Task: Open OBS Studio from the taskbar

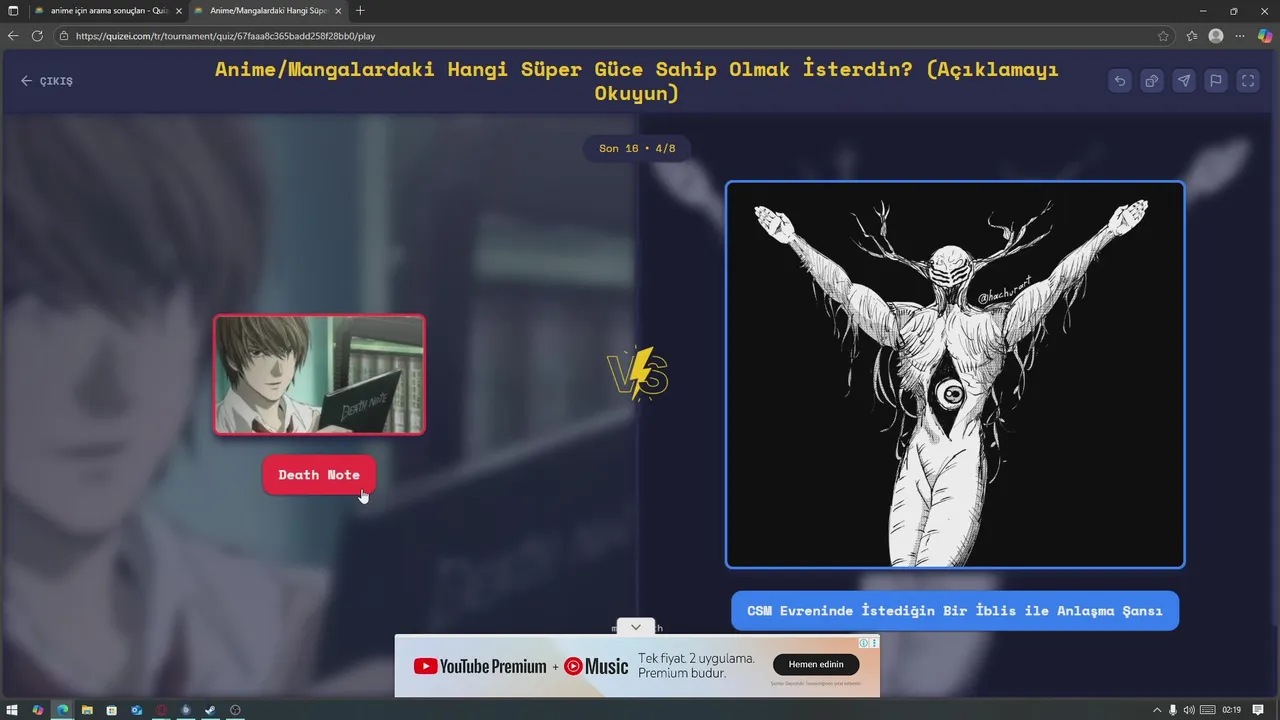Action: (235, 710)
